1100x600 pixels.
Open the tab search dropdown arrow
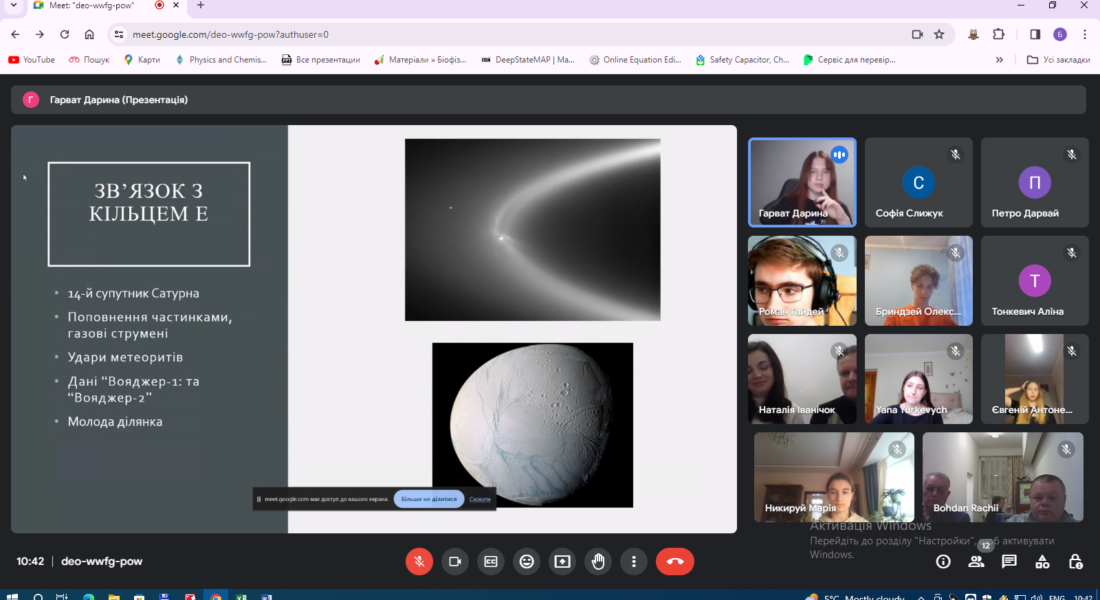point(11,6)
